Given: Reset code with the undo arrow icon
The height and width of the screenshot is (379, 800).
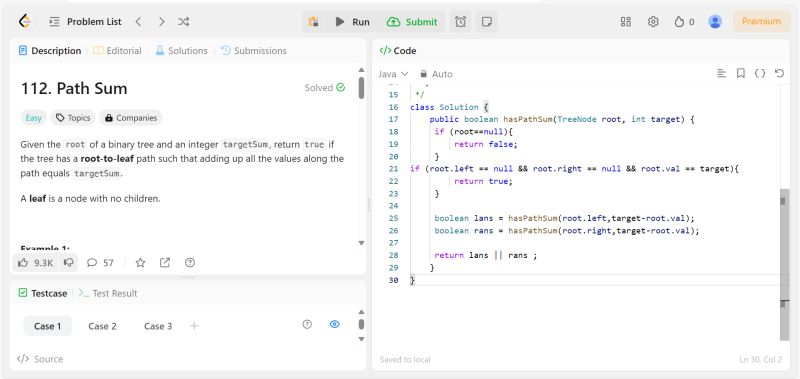Looking at the screenshot, I should (779, 73).
